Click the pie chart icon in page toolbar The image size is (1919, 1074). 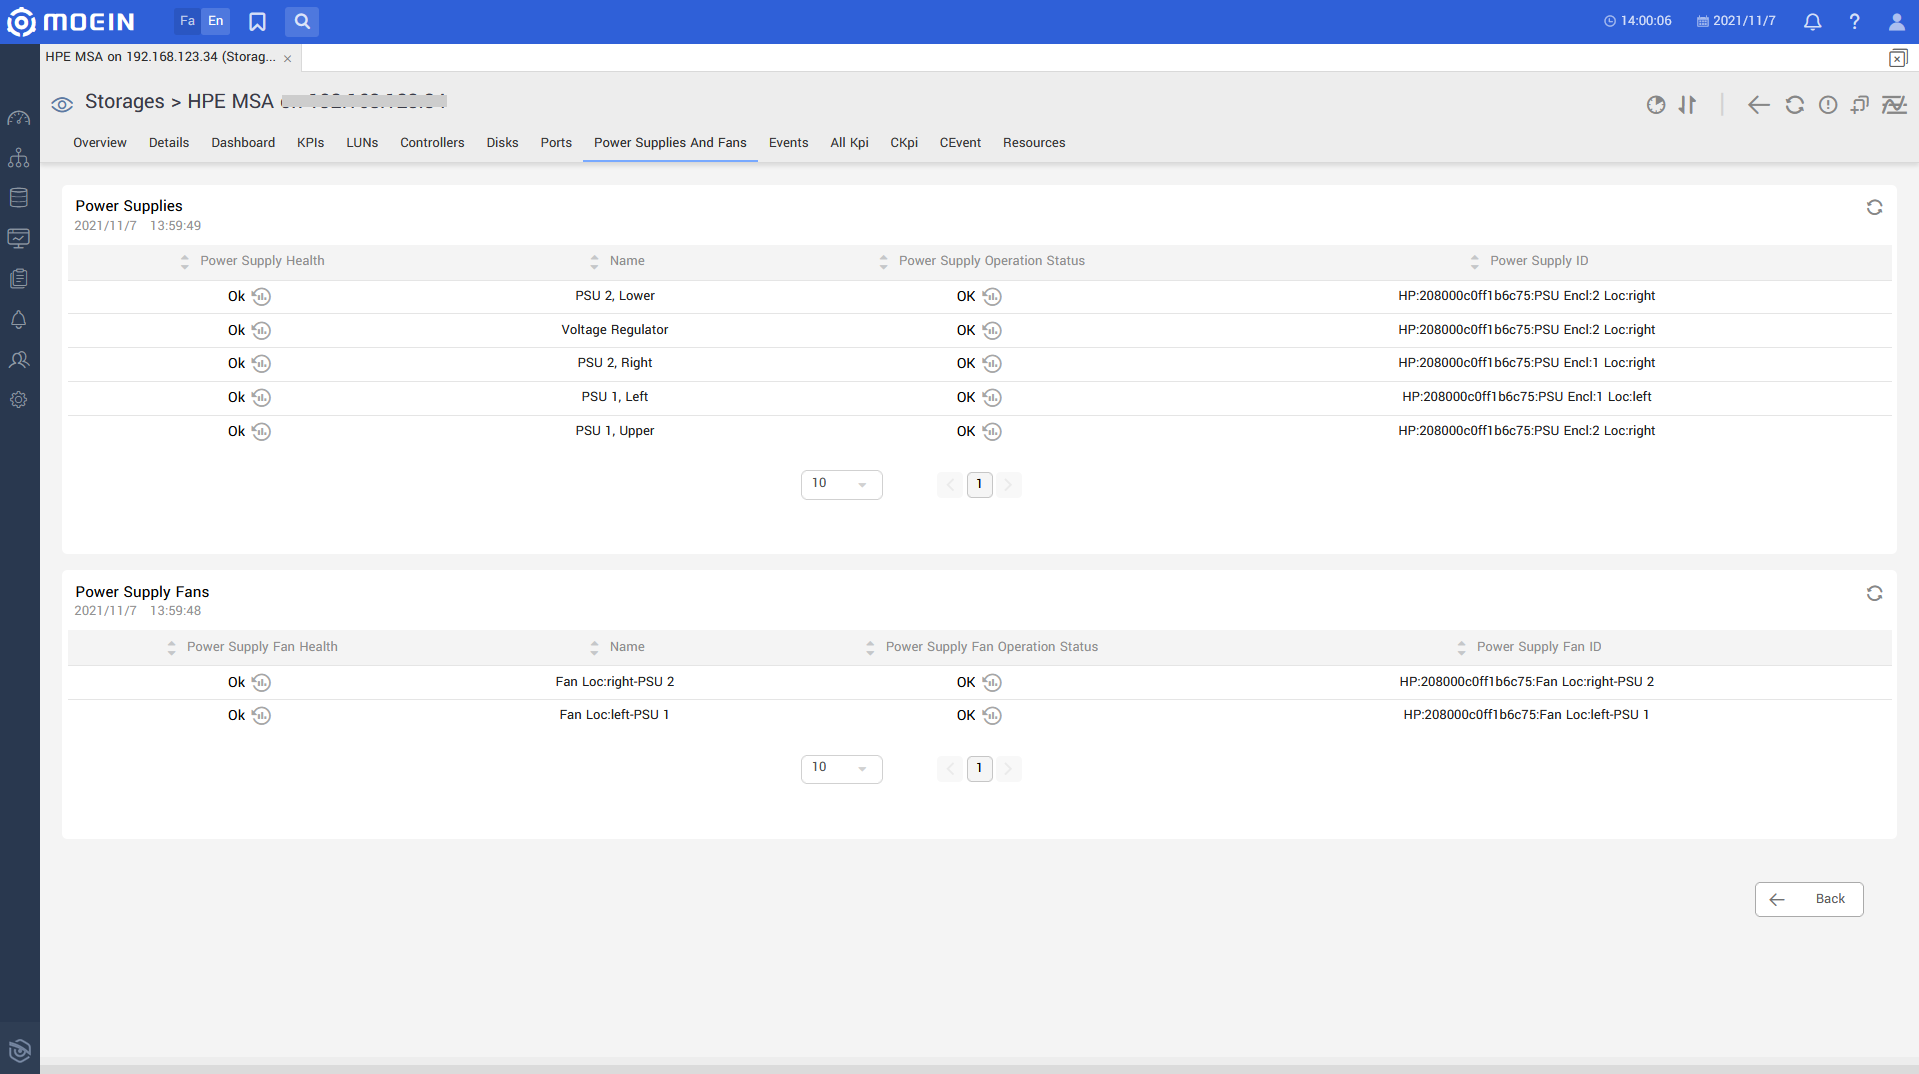click(x=1656, y=105)
